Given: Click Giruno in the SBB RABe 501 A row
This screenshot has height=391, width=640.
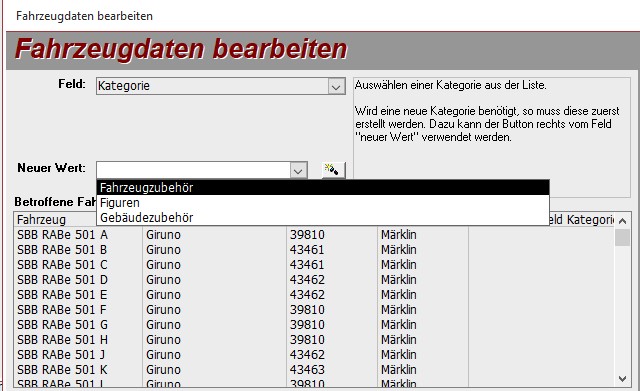Looking at the screenshot, I should tap(163, 235).
